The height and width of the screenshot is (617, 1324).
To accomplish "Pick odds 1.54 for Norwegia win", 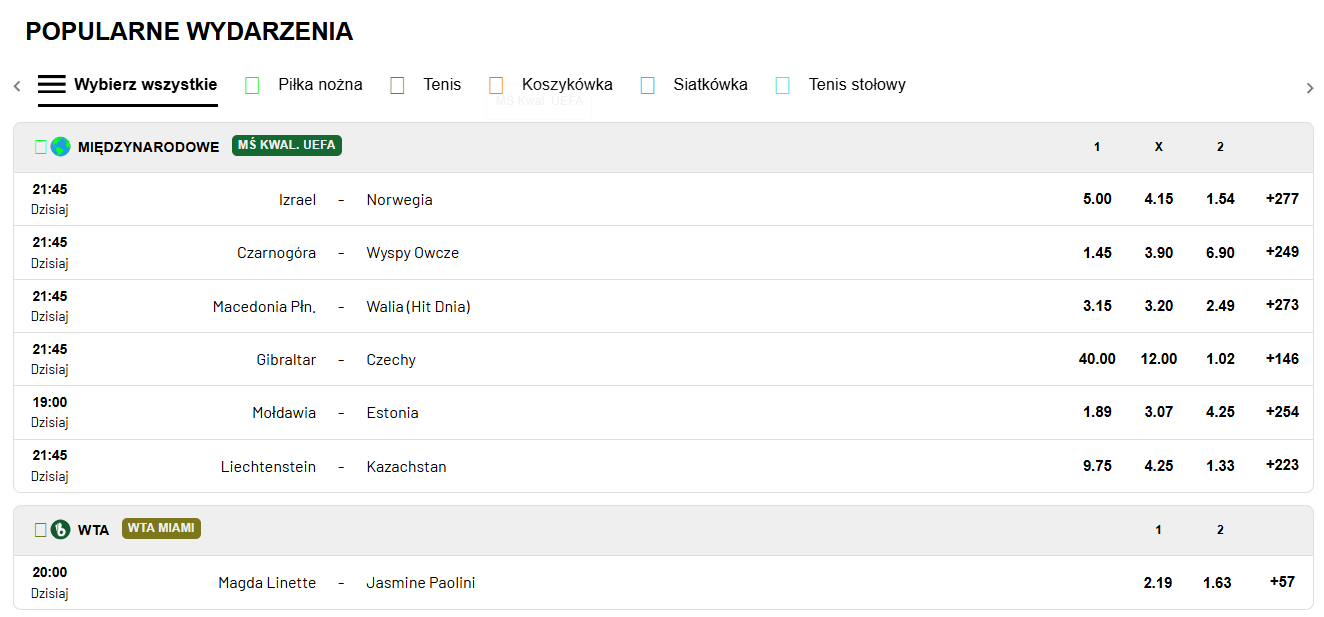I will (1220, 199).
